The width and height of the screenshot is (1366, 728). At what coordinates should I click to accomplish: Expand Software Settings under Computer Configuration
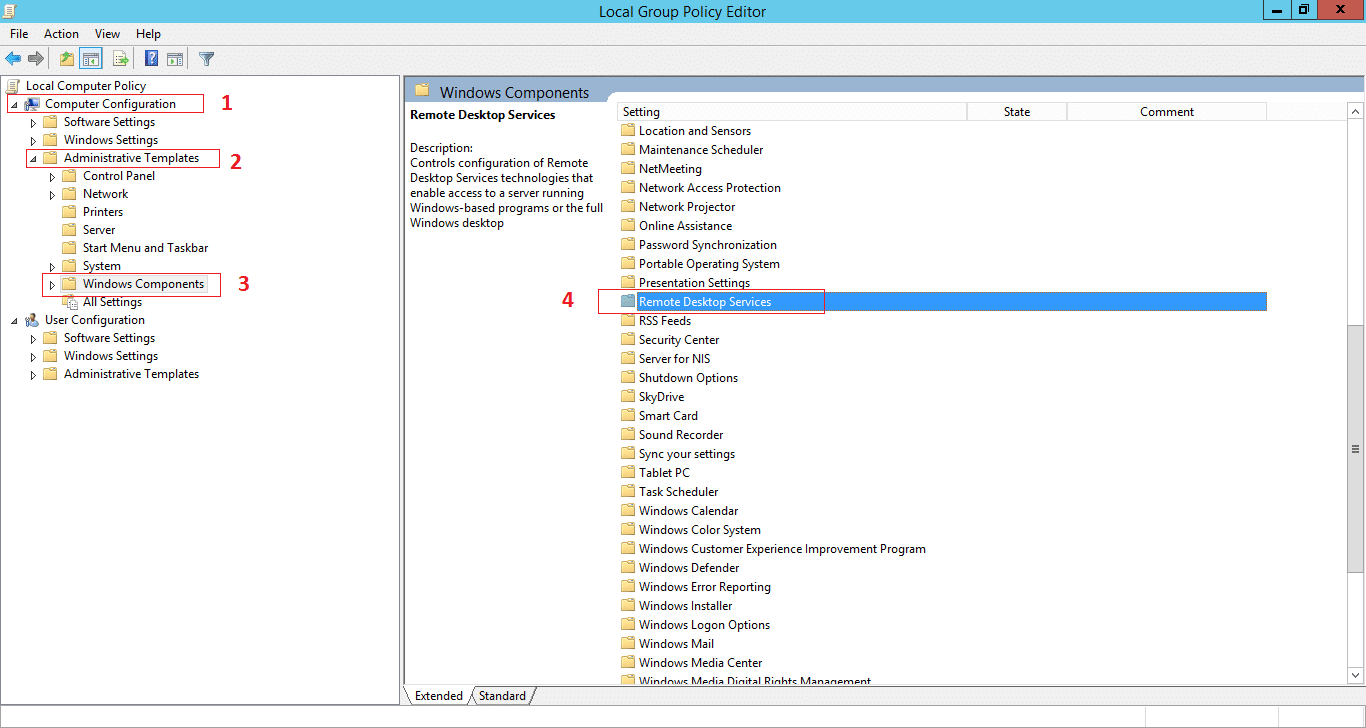click(33, 122)
